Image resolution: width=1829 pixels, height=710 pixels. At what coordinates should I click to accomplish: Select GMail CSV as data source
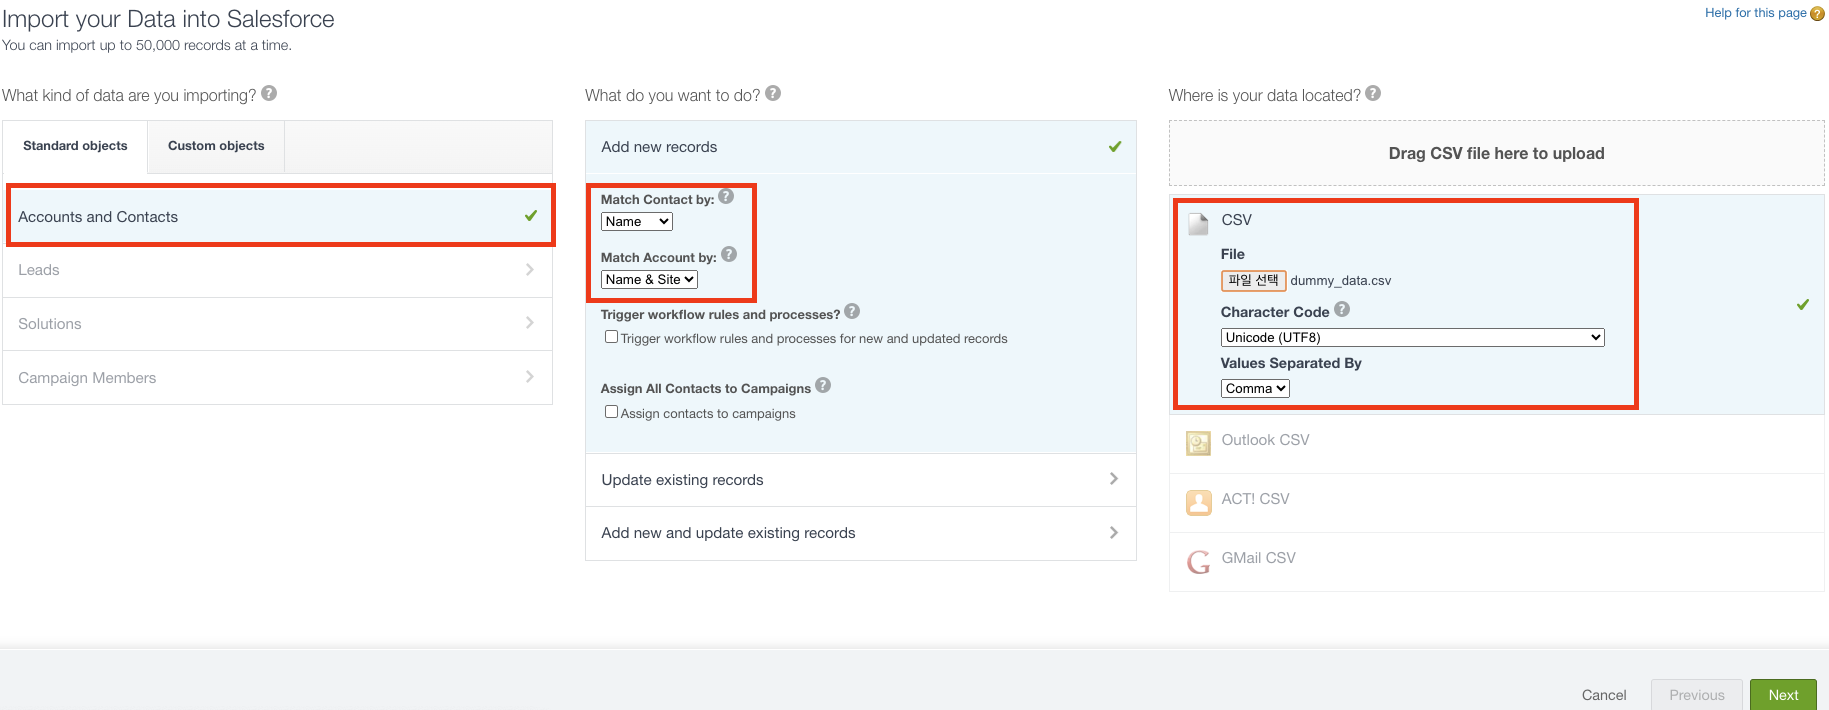[1496, 562]
